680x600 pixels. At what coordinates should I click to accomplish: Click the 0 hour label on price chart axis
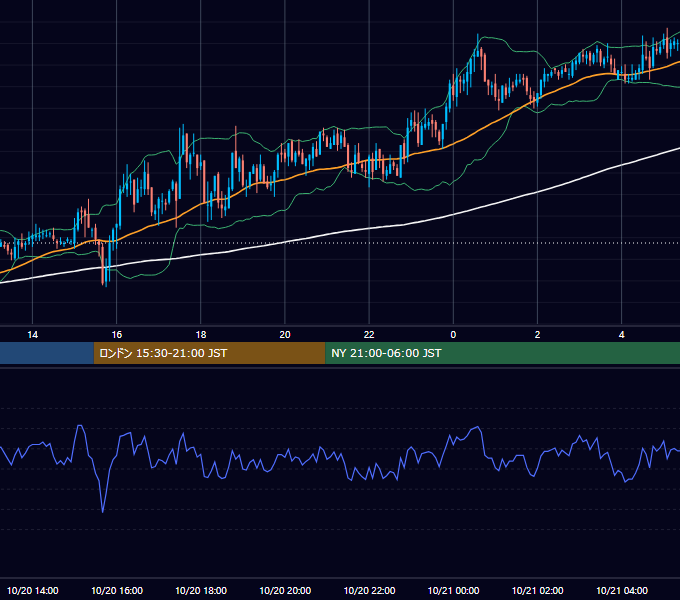(453, 335)
